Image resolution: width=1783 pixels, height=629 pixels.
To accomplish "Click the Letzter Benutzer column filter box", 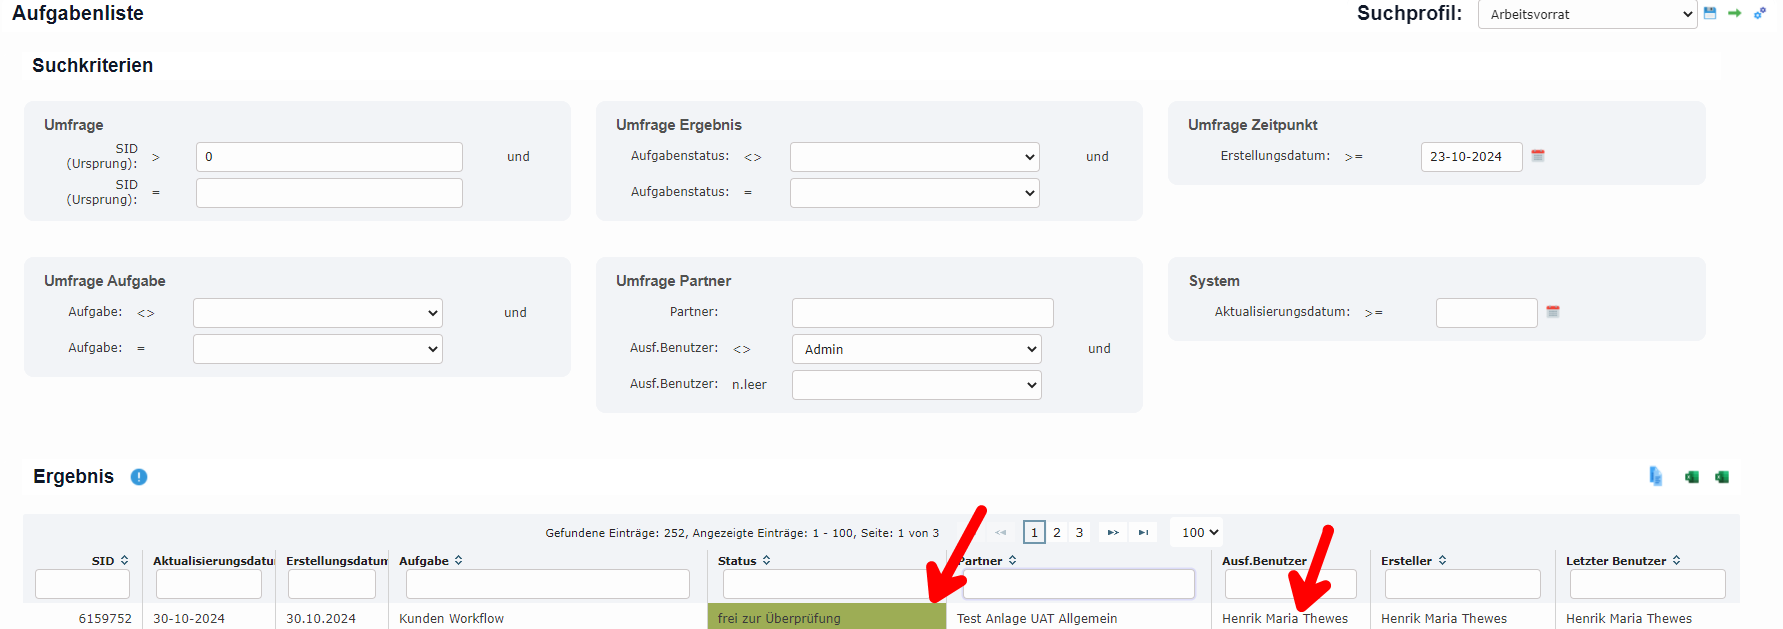I will (x=1648, y=584).
